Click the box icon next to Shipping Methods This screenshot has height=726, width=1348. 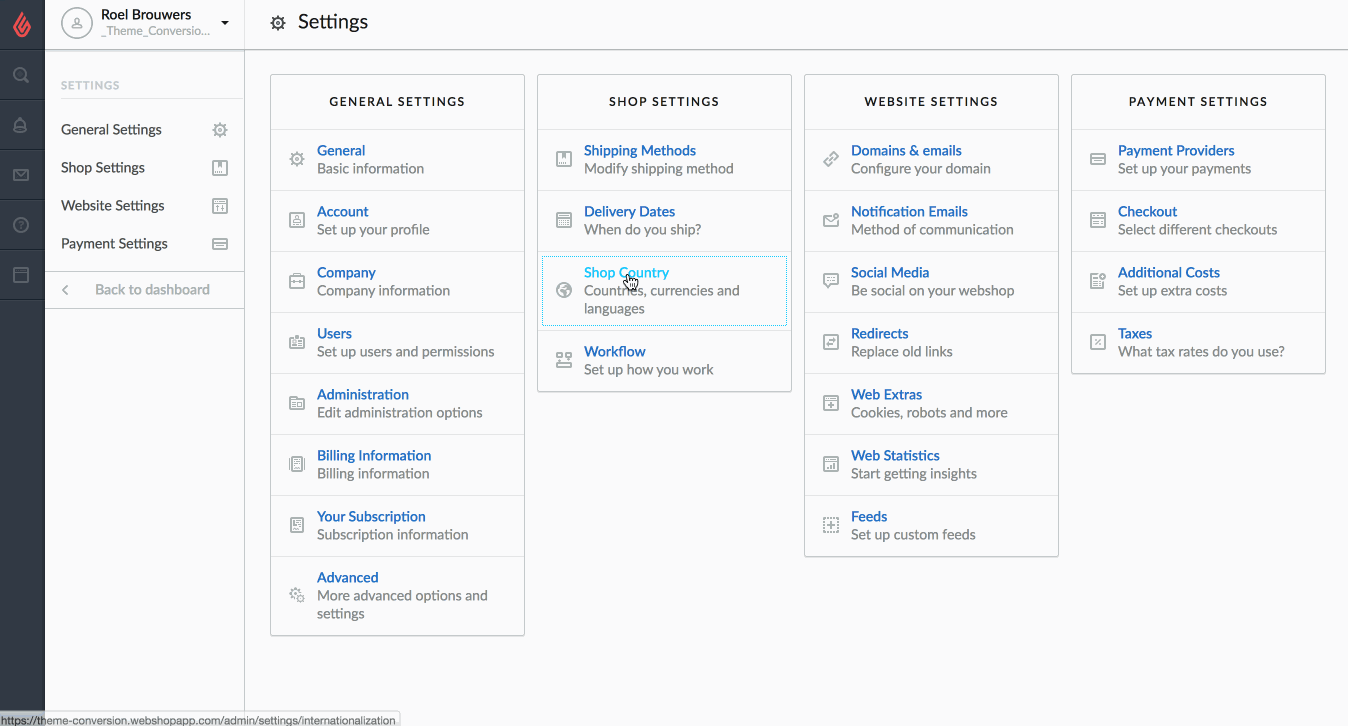(x=564, y=159)
